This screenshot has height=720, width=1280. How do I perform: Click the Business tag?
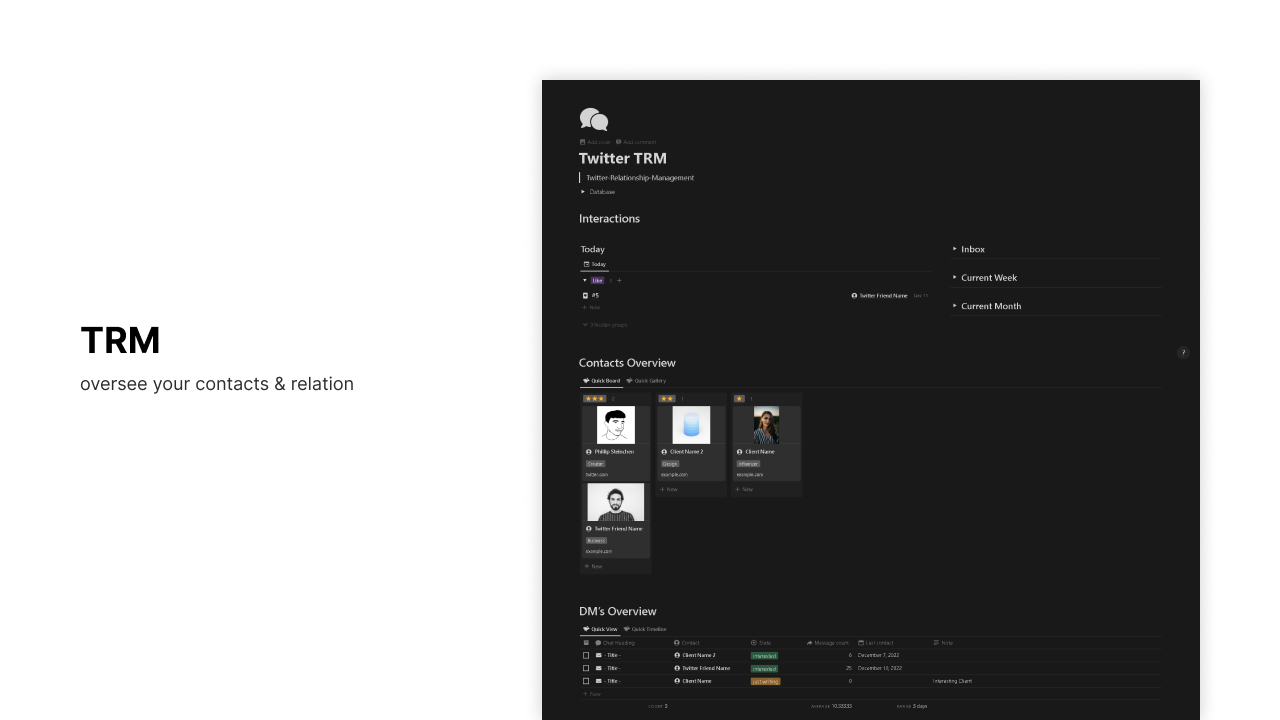[596, 541]
